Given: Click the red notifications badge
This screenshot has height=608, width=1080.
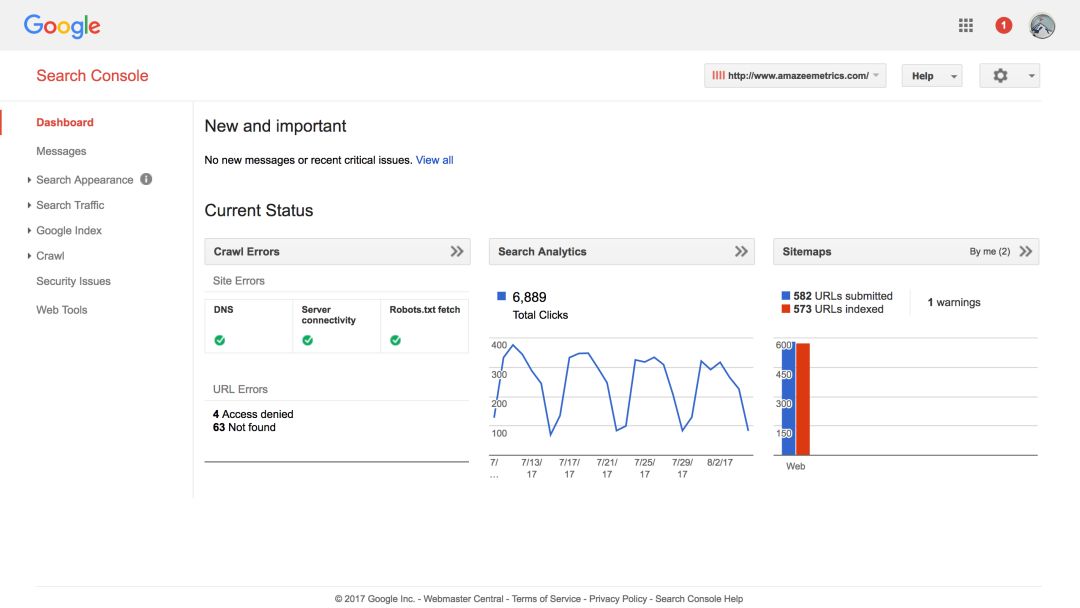Looking at the screenshot, I should 1003,26.
